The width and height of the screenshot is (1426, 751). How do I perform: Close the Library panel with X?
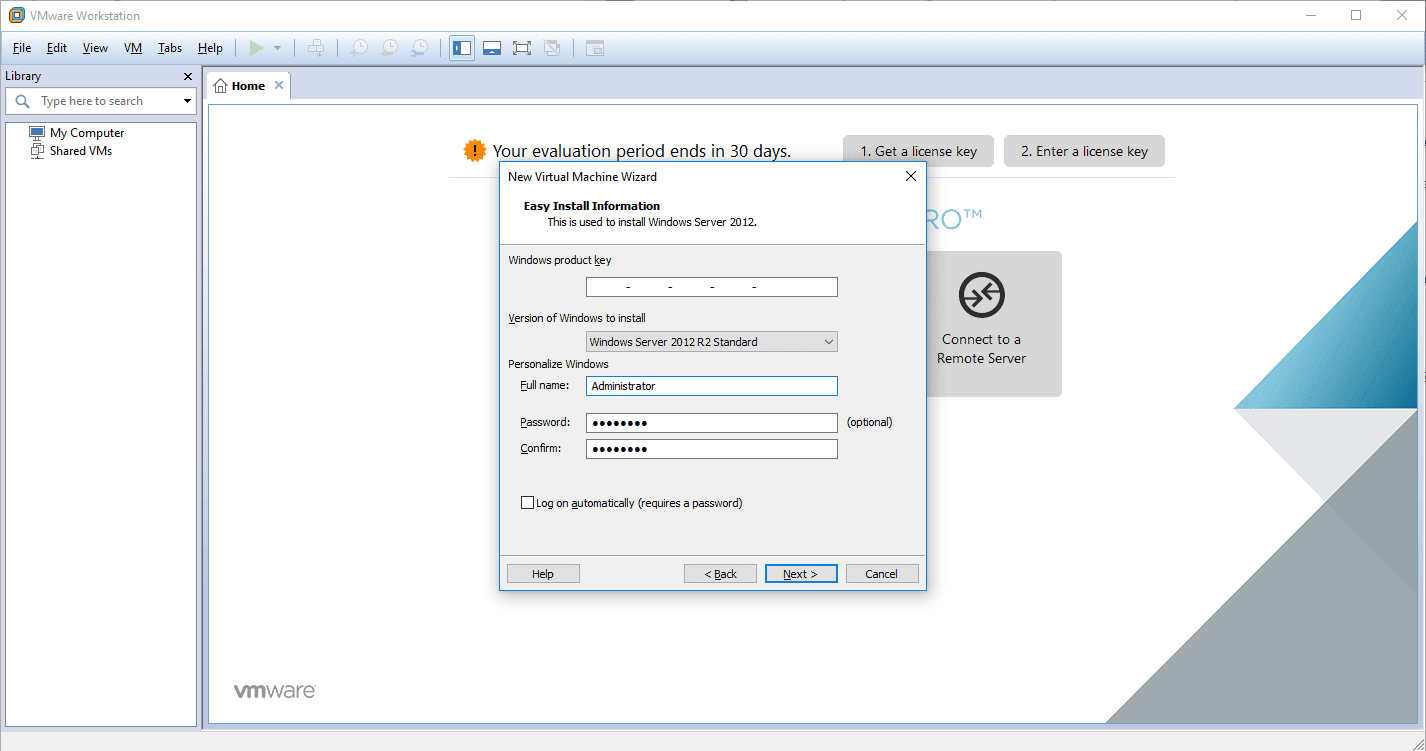188,76
